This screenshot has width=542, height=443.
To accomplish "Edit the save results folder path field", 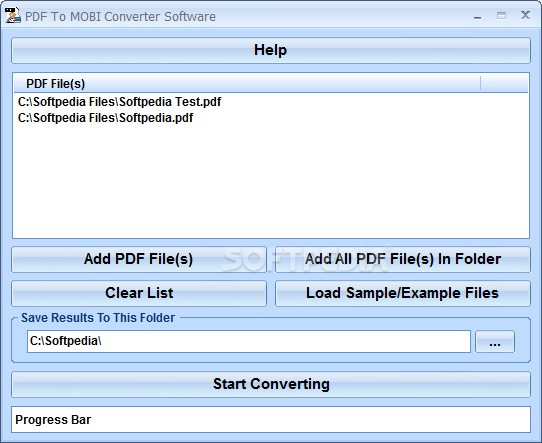I will pos(249,342).
